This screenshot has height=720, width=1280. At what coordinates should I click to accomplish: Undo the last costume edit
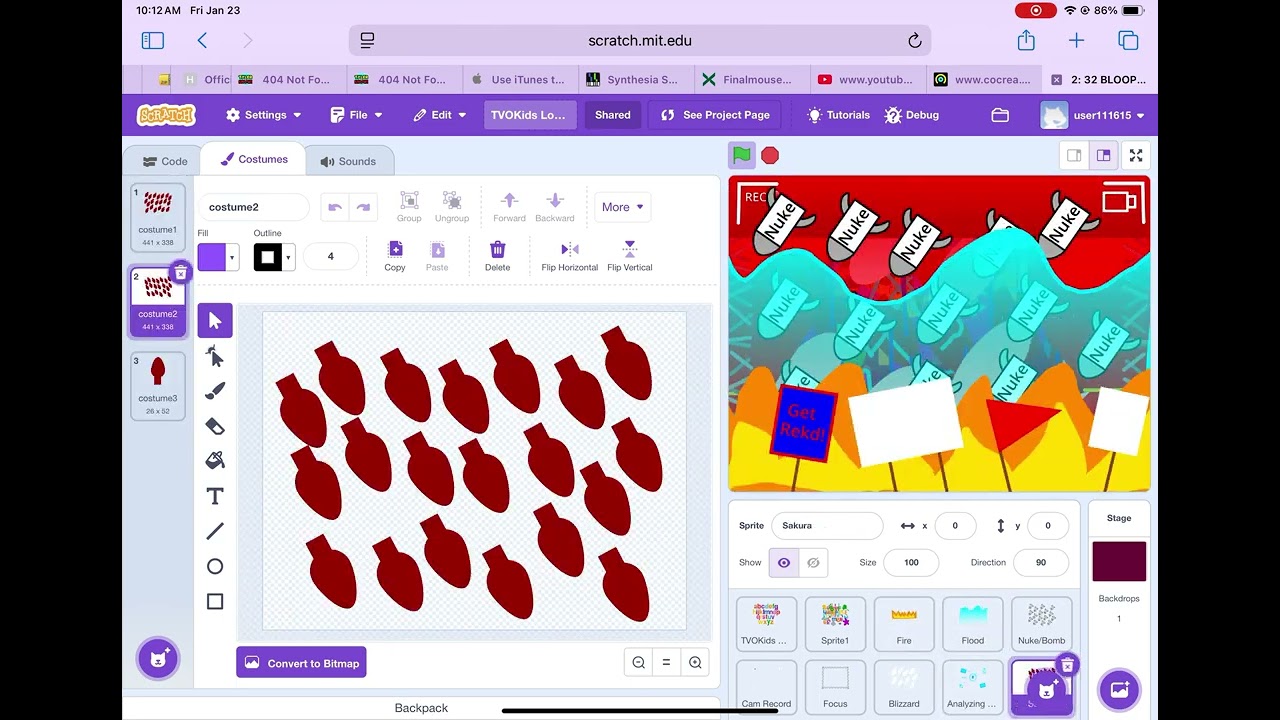[335, 207]
